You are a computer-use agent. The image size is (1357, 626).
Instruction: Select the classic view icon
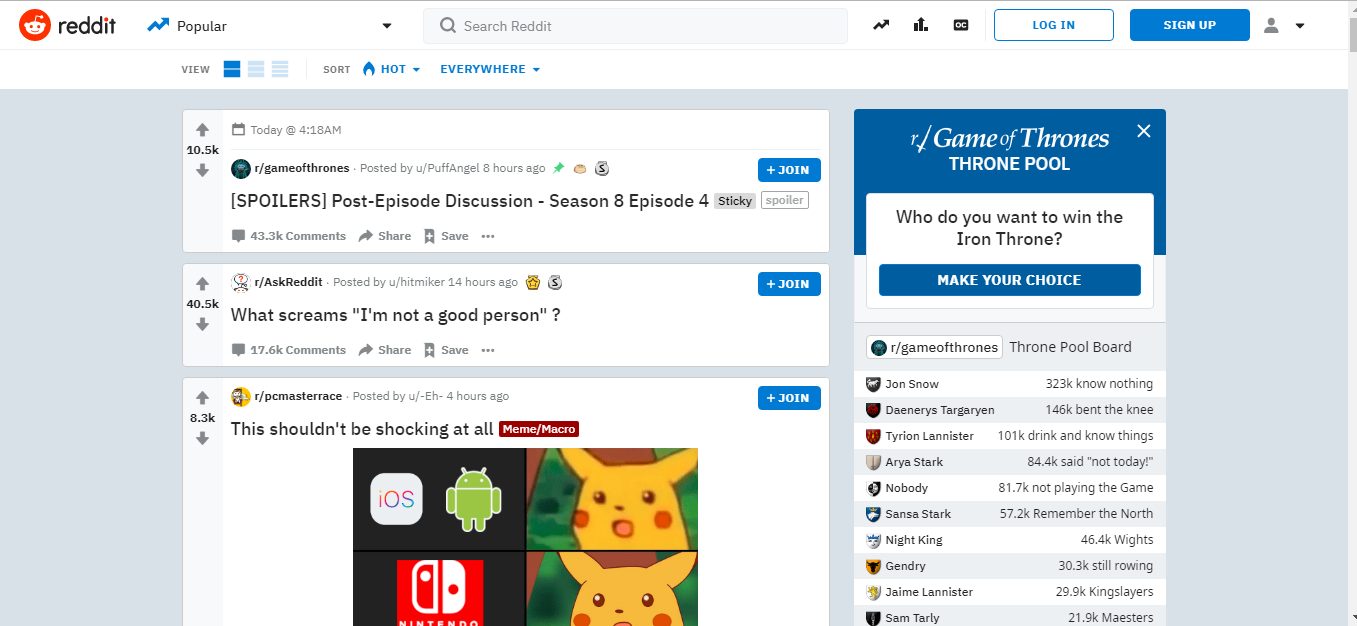pyautogui.click(x=256, y=69)
